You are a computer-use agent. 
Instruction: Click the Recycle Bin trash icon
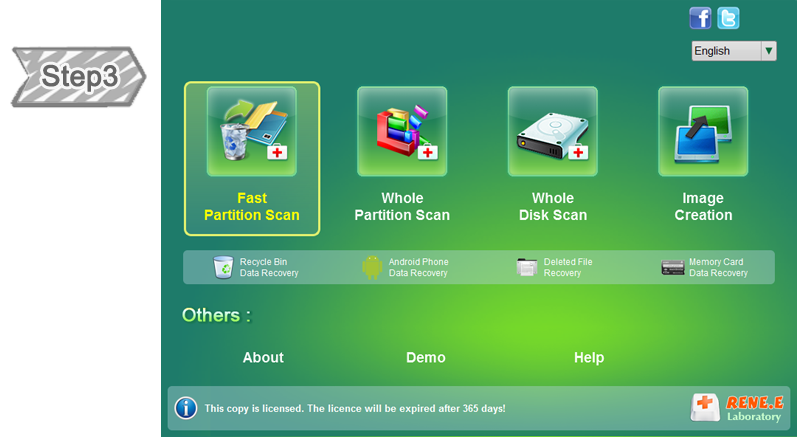coord(223,267)
